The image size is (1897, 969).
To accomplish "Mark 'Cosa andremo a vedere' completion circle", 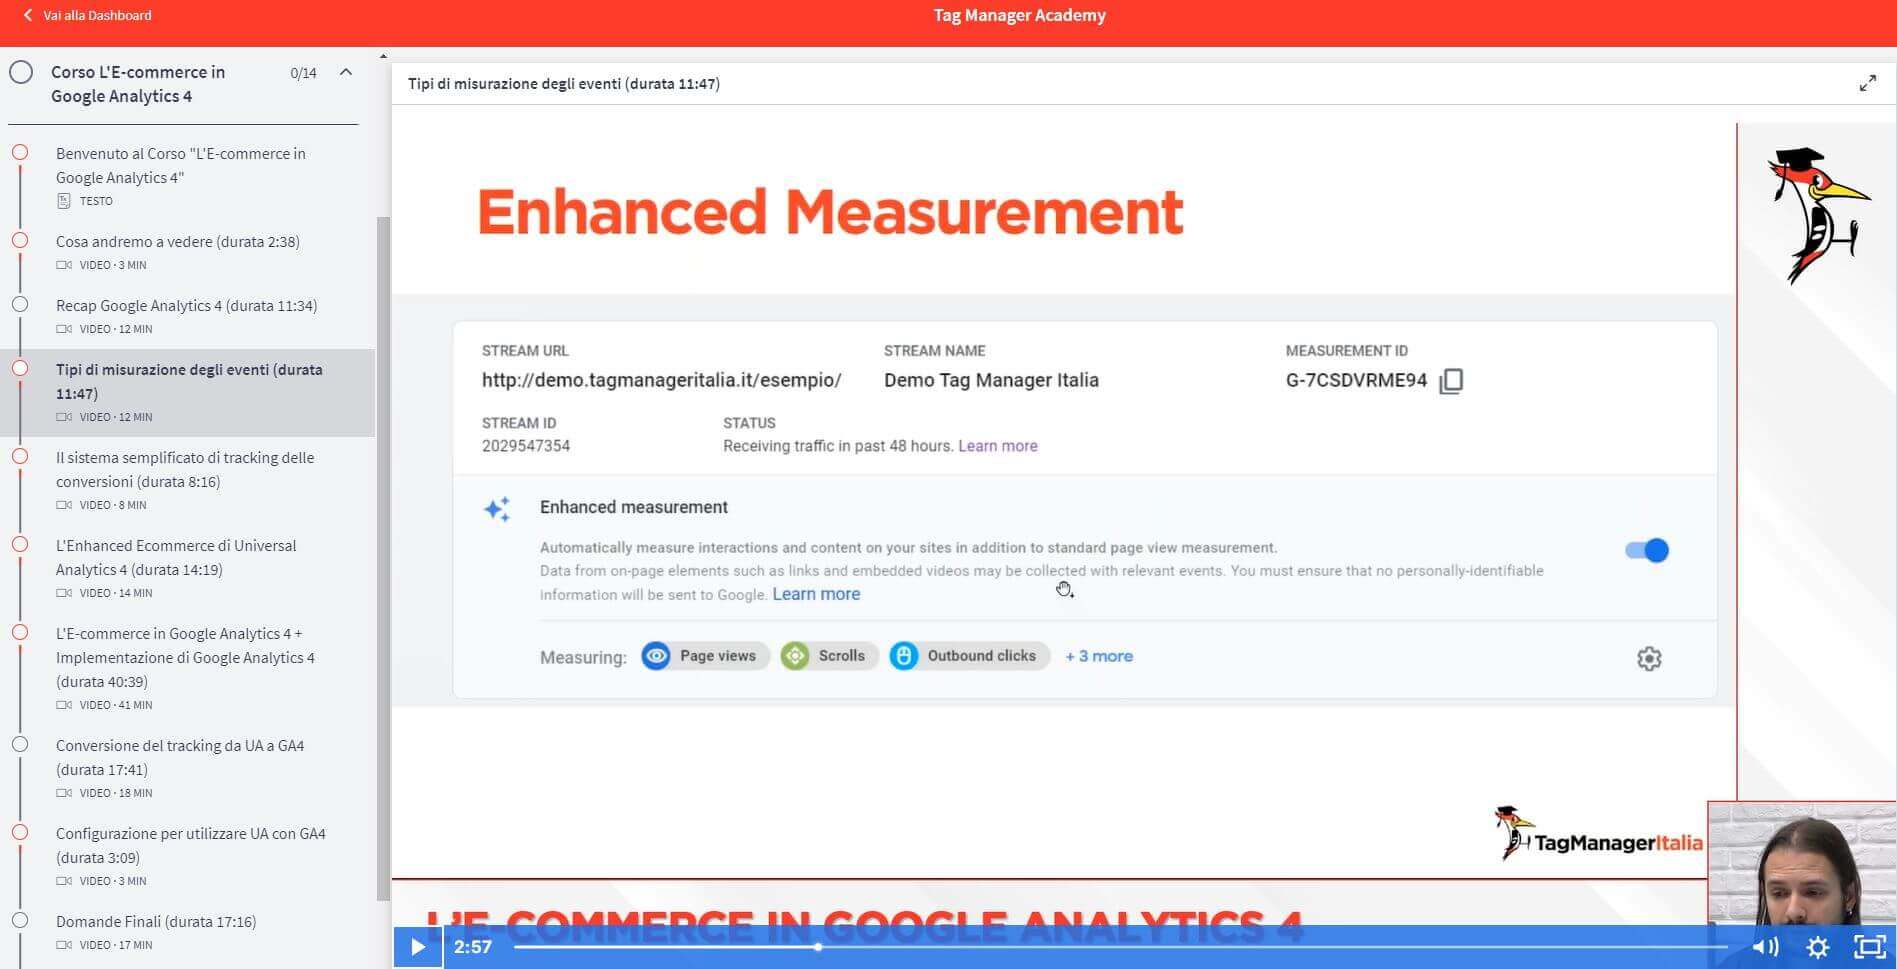I will tap(20, 240).
